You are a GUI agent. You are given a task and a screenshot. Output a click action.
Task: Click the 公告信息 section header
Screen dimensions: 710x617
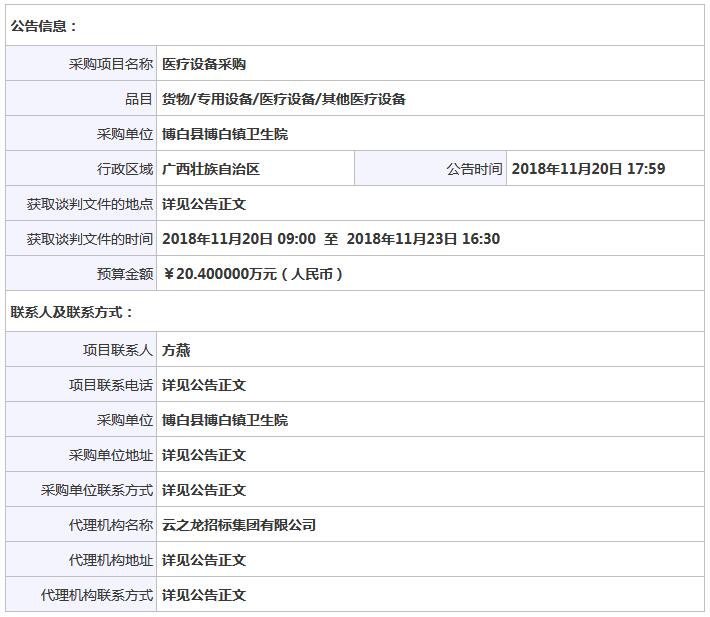pyautogui.click(x=44, y=26)
